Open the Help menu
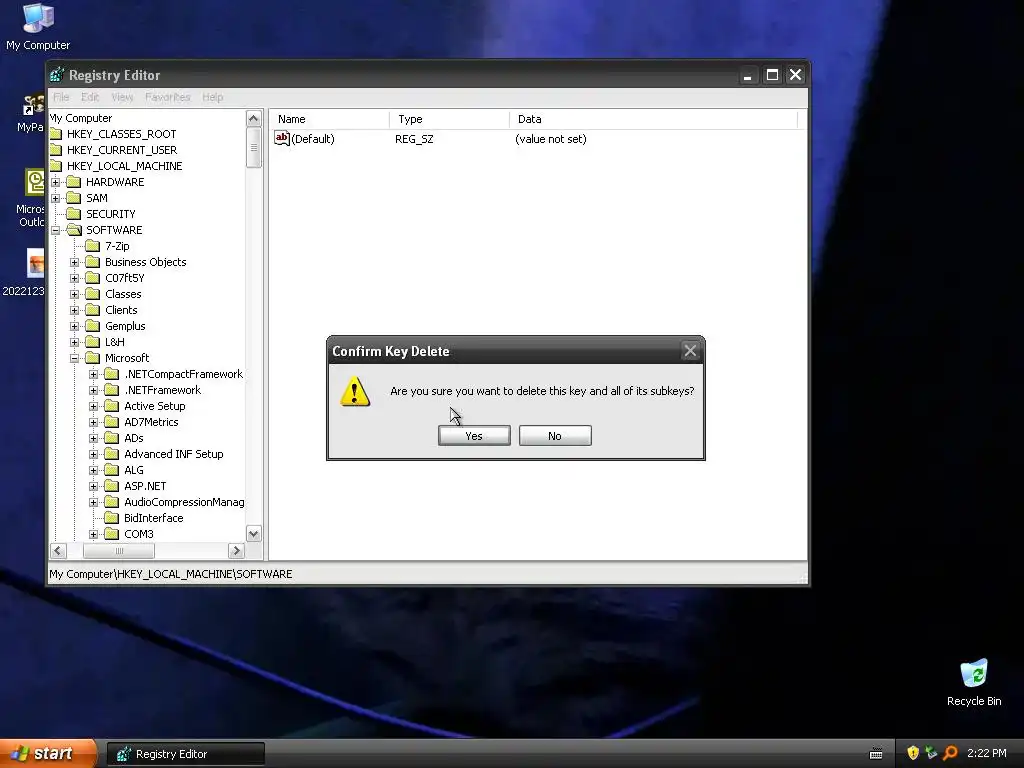 pyautogui.click(x=213, y=97)
